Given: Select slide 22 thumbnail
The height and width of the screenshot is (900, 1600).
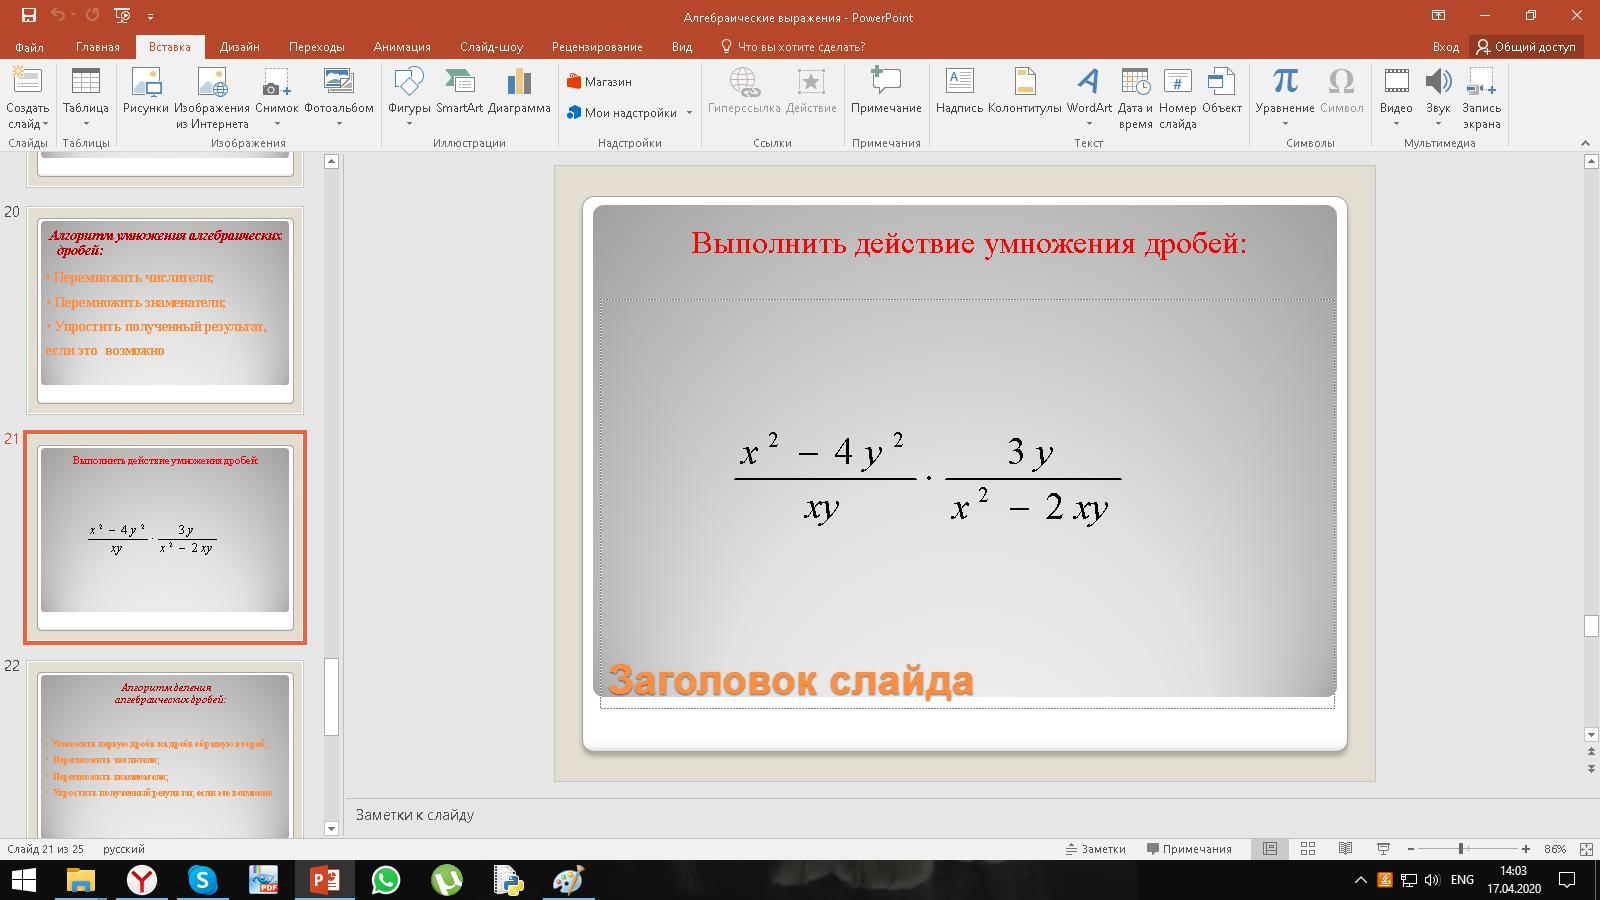Looking at the screenshot, I should (x=165, y=749).
